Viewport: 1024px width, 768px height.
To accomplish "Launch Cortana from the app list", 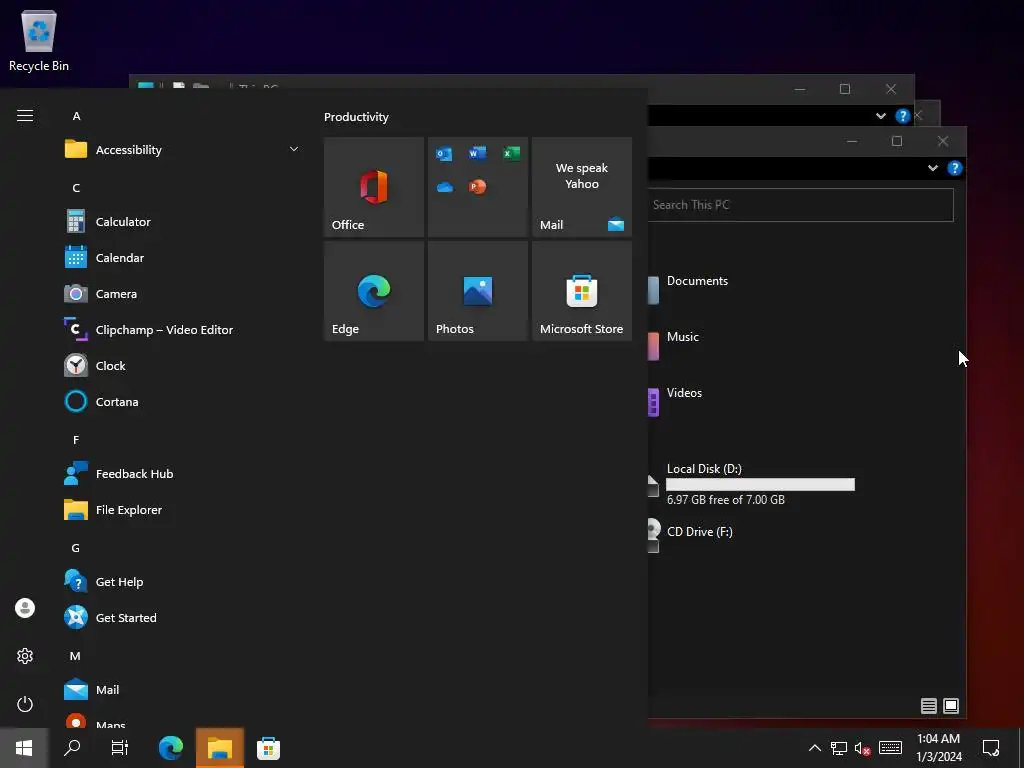I will (x=183, y=402).
